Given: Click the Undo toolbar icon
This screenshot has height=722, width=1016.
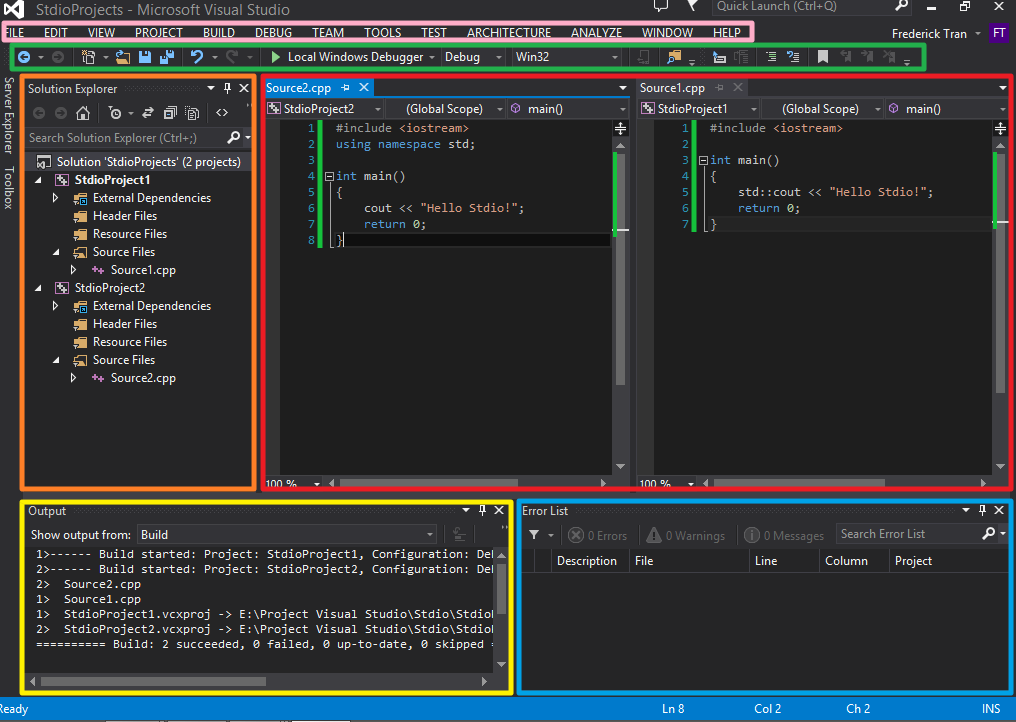Looking at the screenshot, I should (x=197, y=57).
